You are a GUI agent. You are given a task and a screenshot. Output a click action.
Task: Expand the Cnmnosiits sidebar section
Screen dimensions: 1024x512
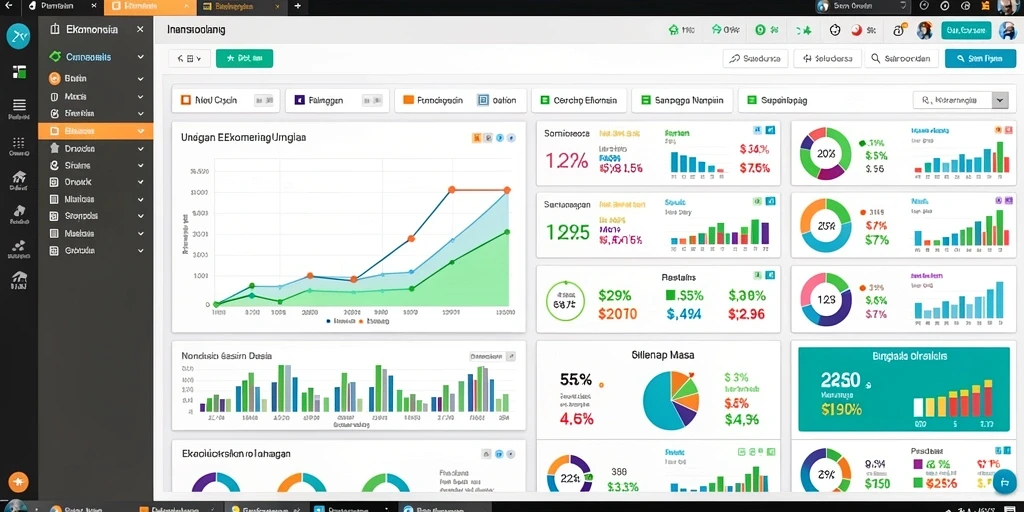[x=95, y=57]
